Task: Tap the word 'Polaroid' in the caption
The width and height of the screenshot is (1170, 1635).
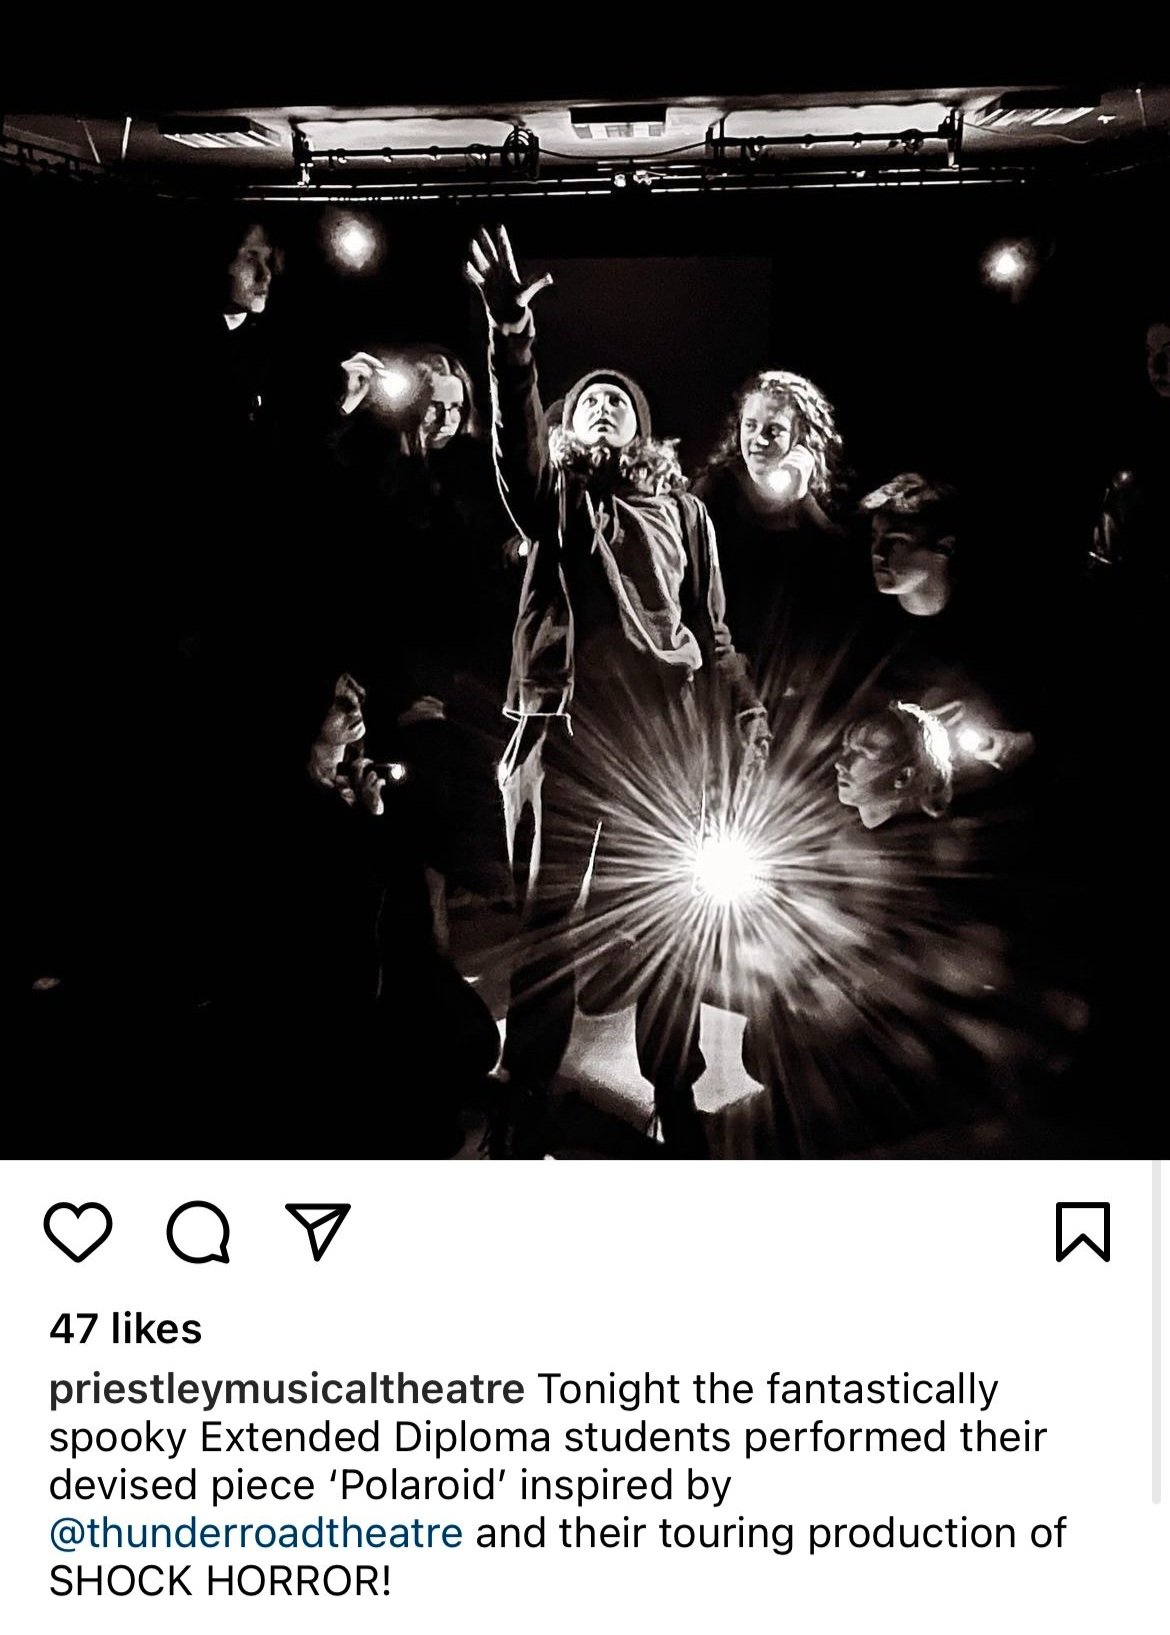Action: (x=417, y=1485)
